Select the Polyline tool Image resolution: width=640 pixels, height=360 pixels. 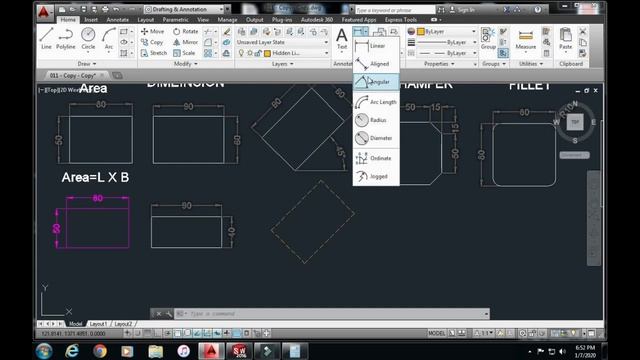pos(66,39)
